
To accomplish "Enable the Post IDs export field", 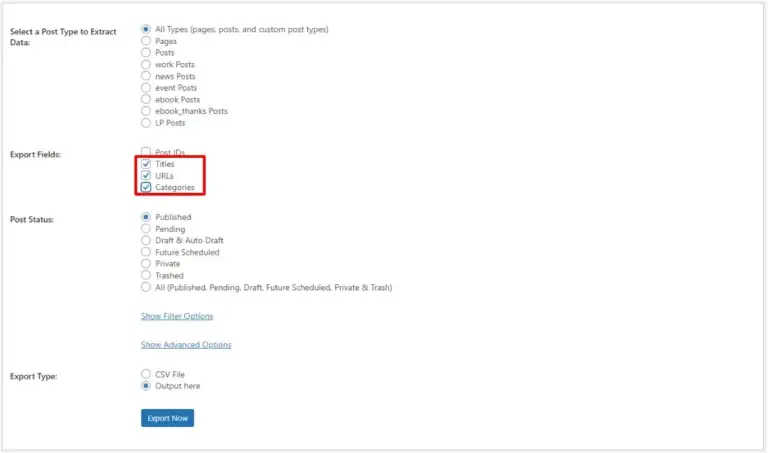I will (x=146, y=152).
